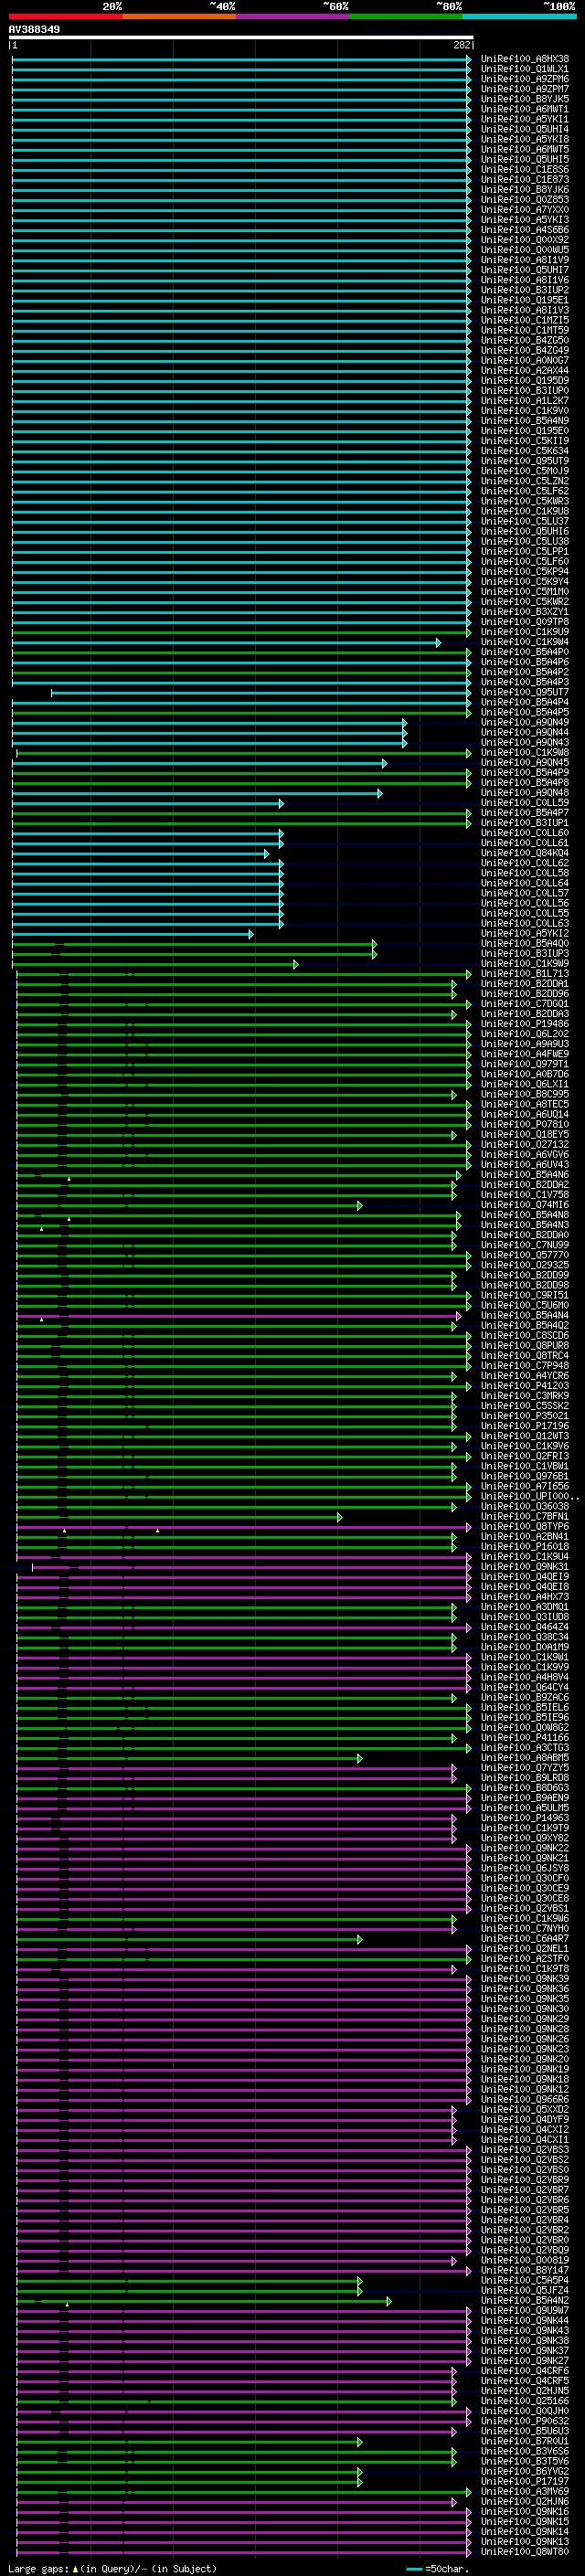This screenshot has height=2576, width=585.
Task: Select label UniRef100_A9QN49
Action: 524,722
